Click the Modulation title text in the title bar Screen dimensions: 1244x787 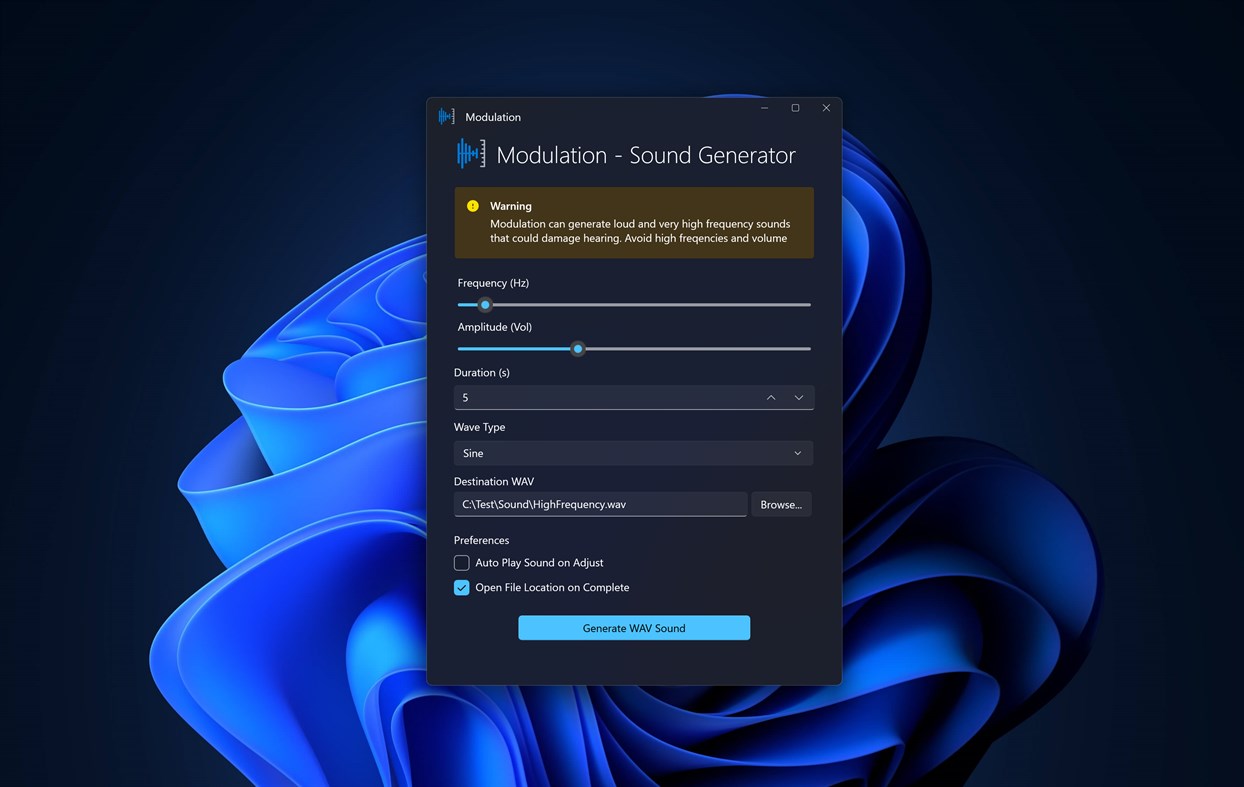coord(492,116)
